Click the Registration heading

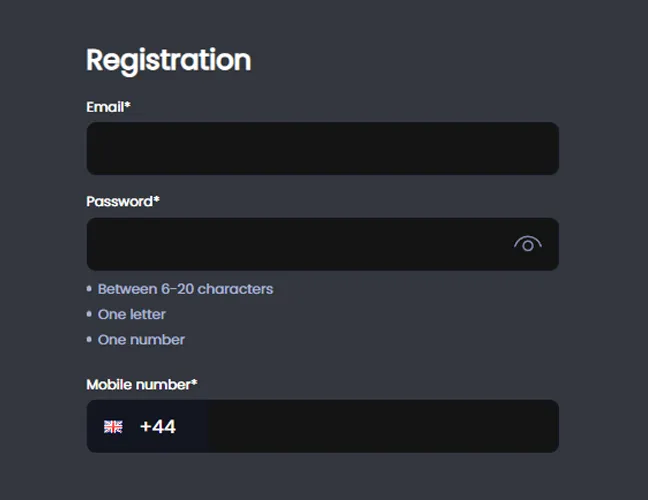(x=168, y=60)
